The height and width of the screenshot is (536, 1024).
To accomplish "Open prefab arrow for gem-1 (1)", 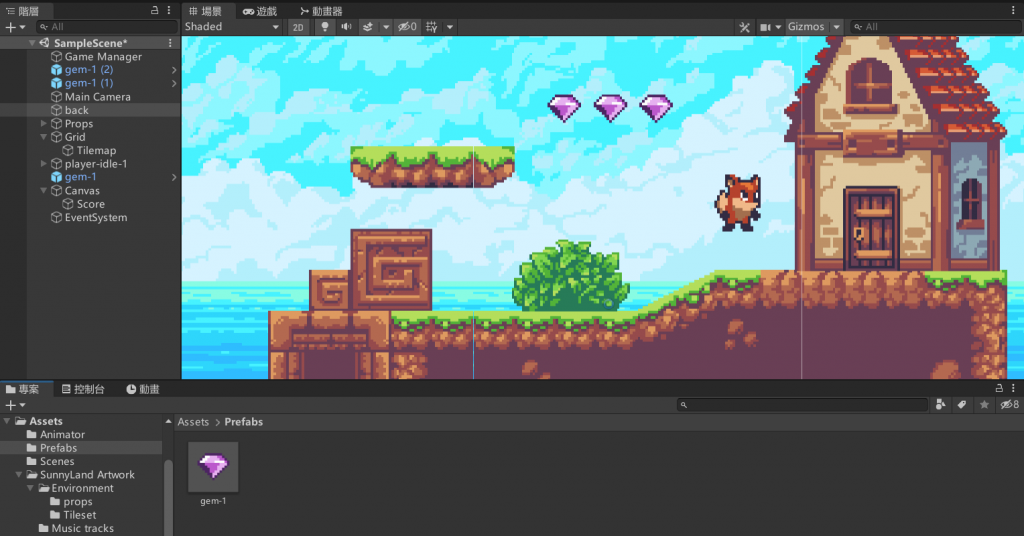I will 174,83.
